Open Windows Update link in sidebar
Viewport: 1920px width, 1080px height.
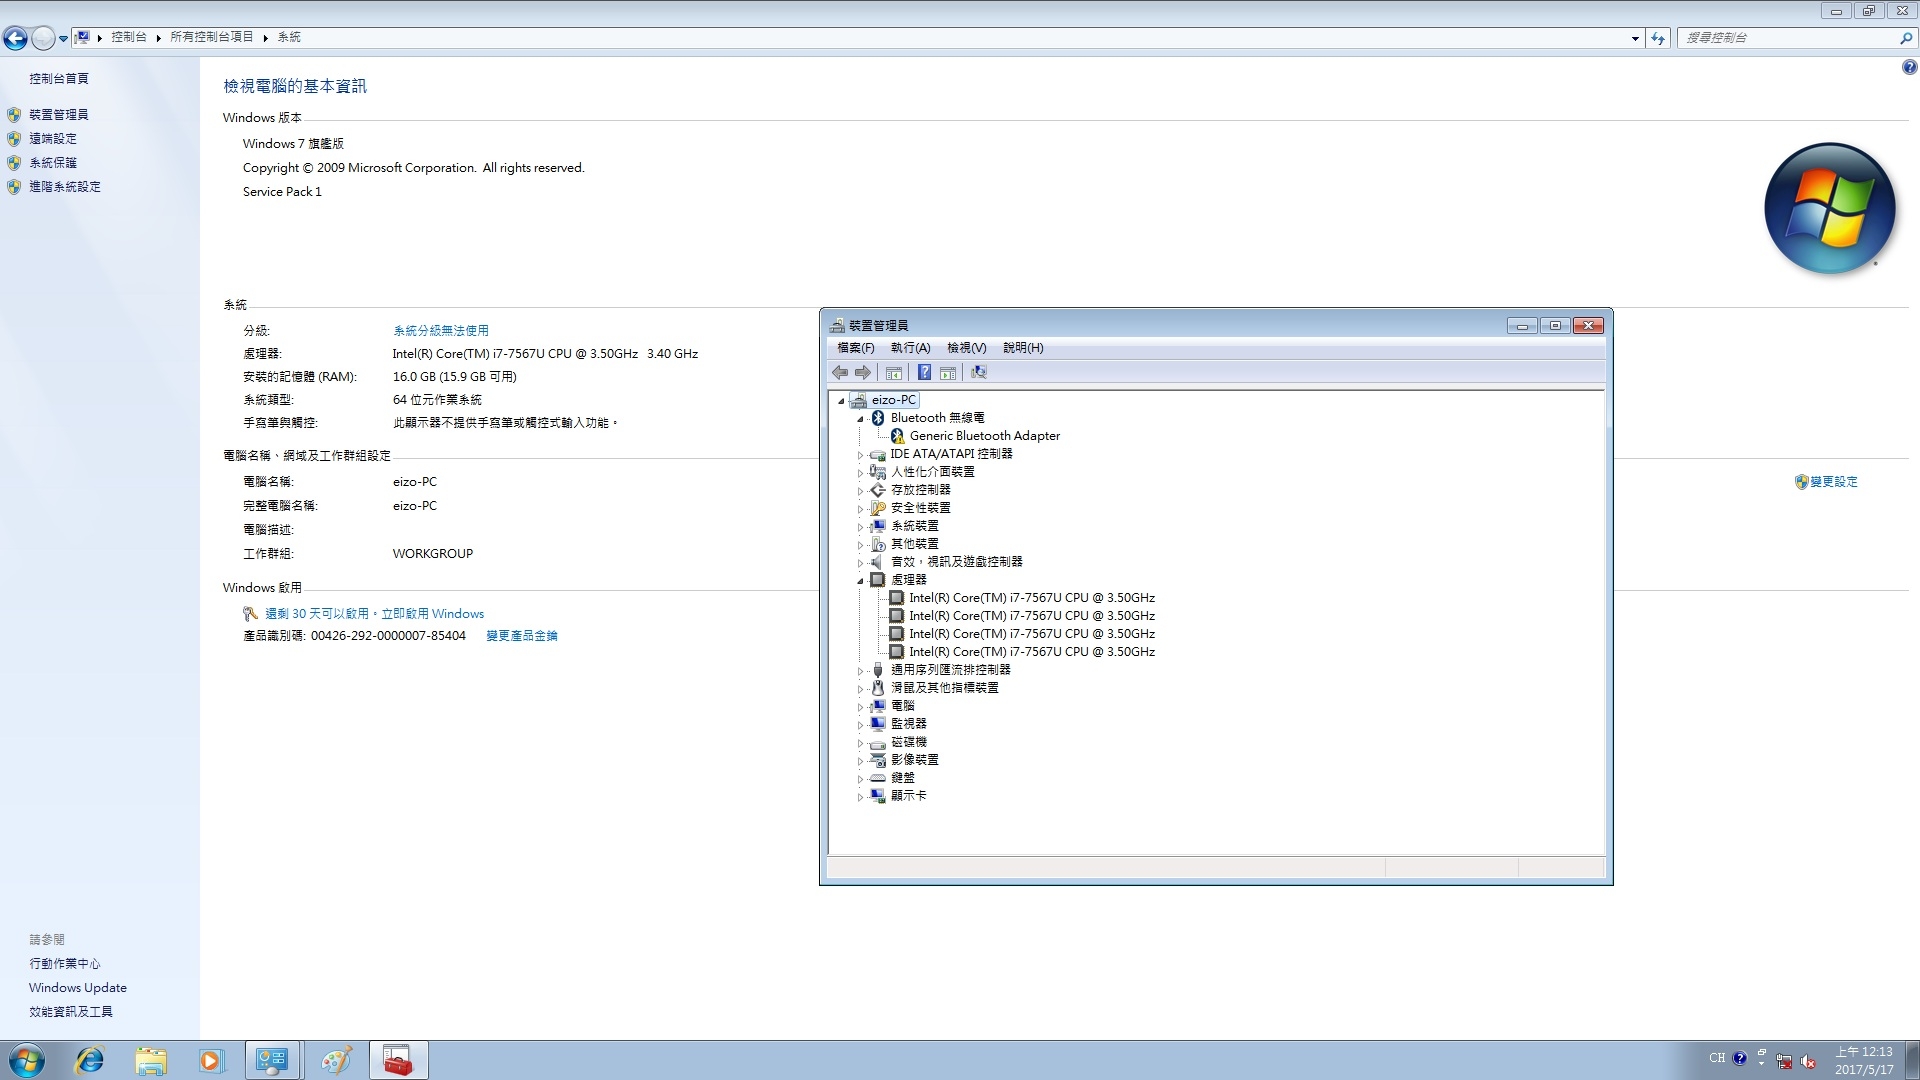77,988
